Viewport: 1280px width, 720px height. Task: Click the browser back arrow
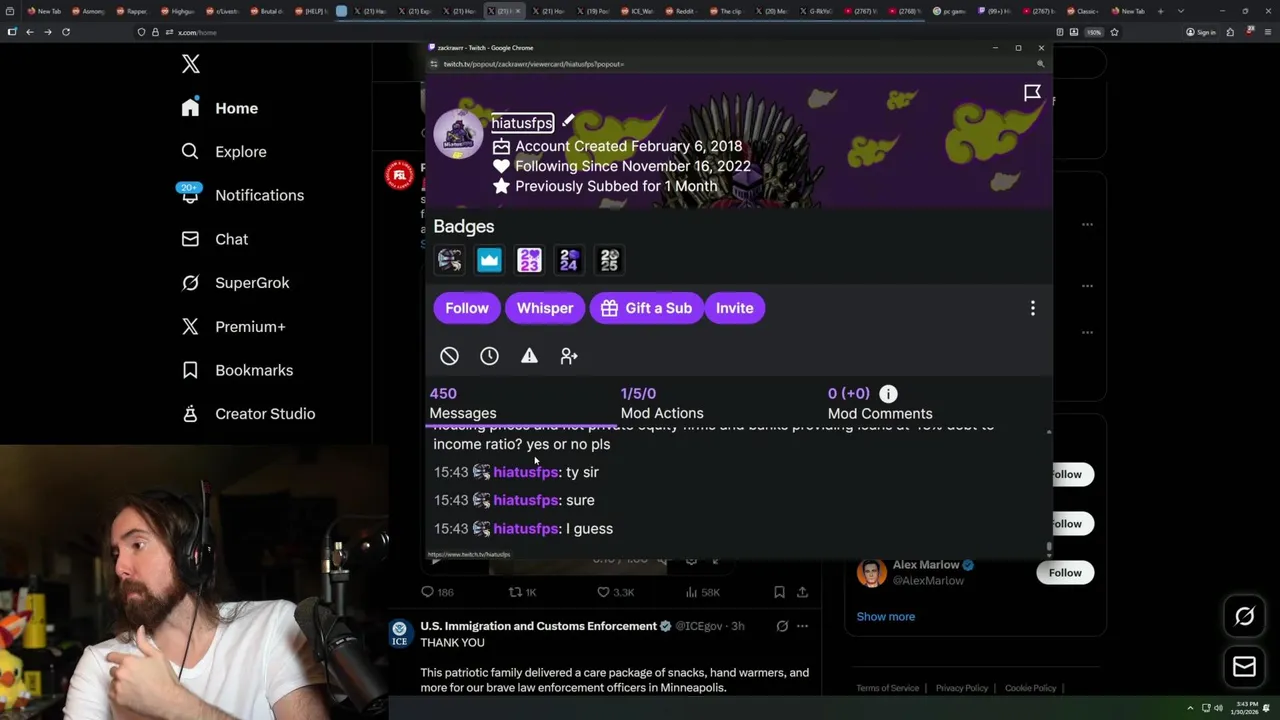(x=30, y=32)
